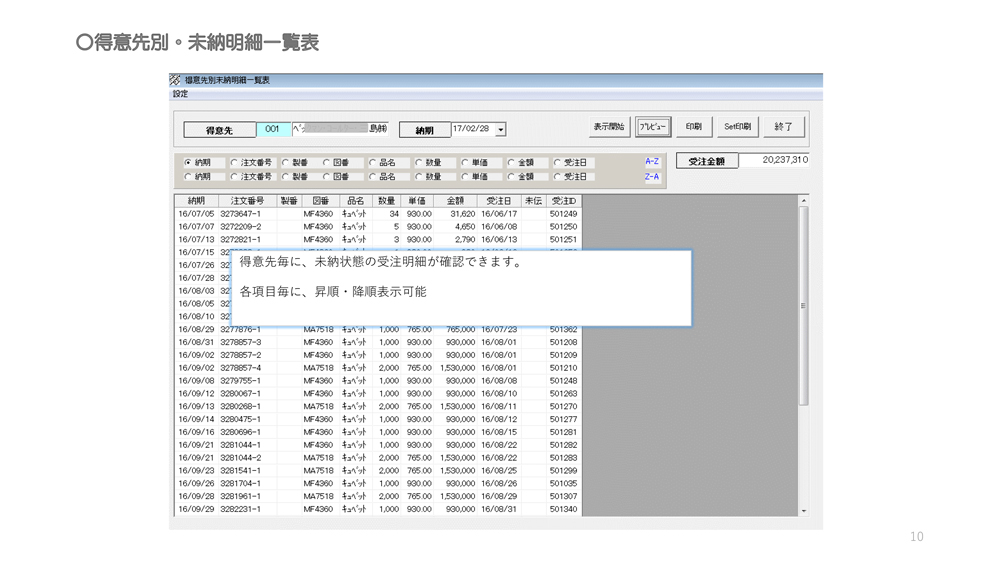The width and height of the screenshot is (1000, 563).
Task: Select the 受注日 radio in the A-Z row
Action: click(x=557, y=163)
